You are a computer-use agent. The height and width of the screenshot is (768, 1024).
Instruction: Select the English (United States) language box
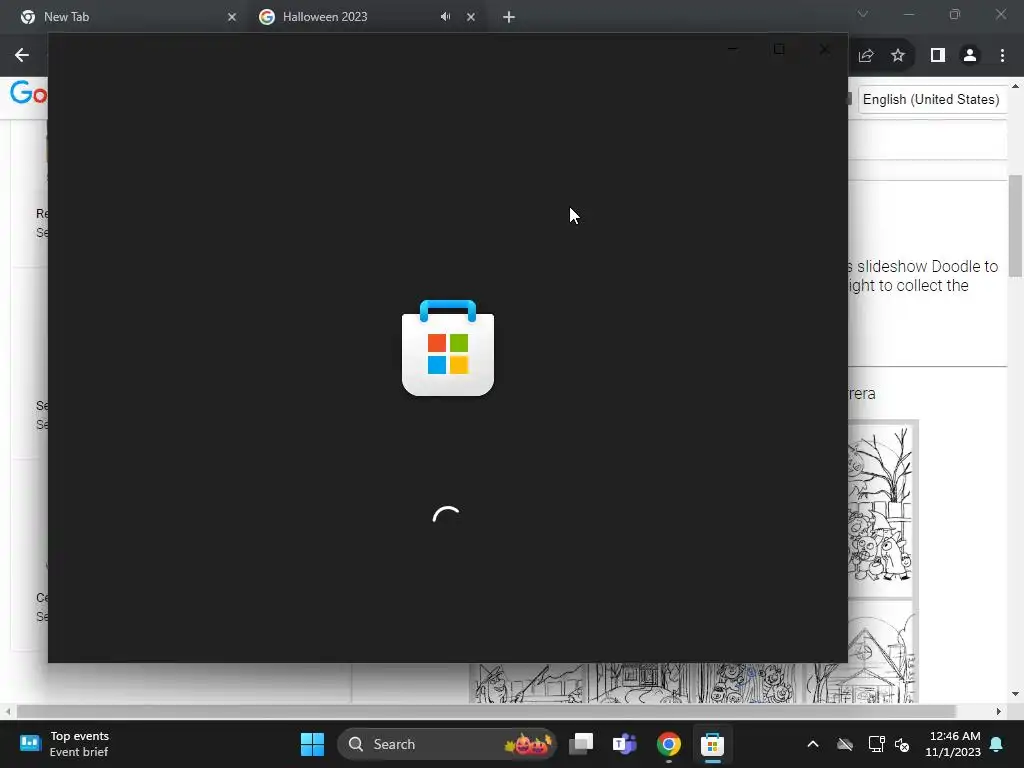click(x=931, y=99)
